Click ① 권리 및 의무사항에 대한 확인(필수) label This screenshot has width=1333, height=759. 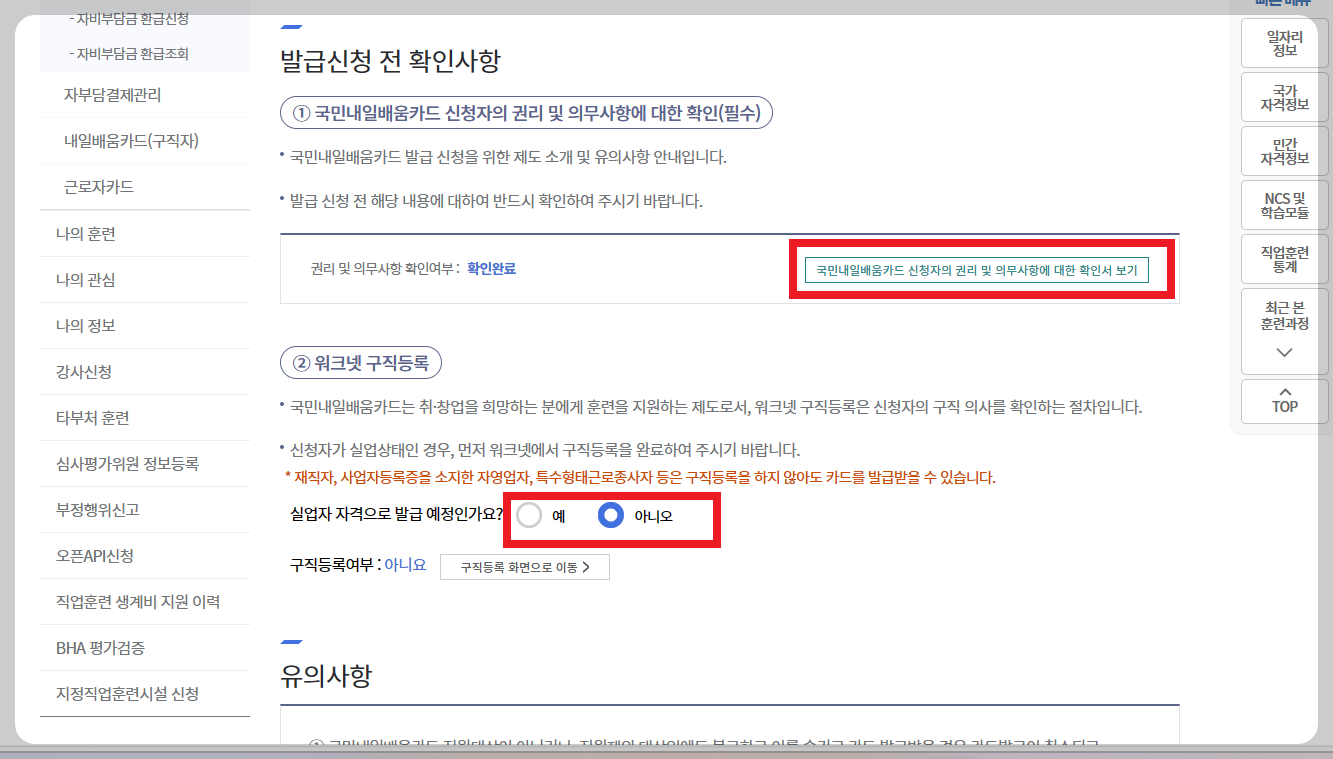tap(527, 113)
